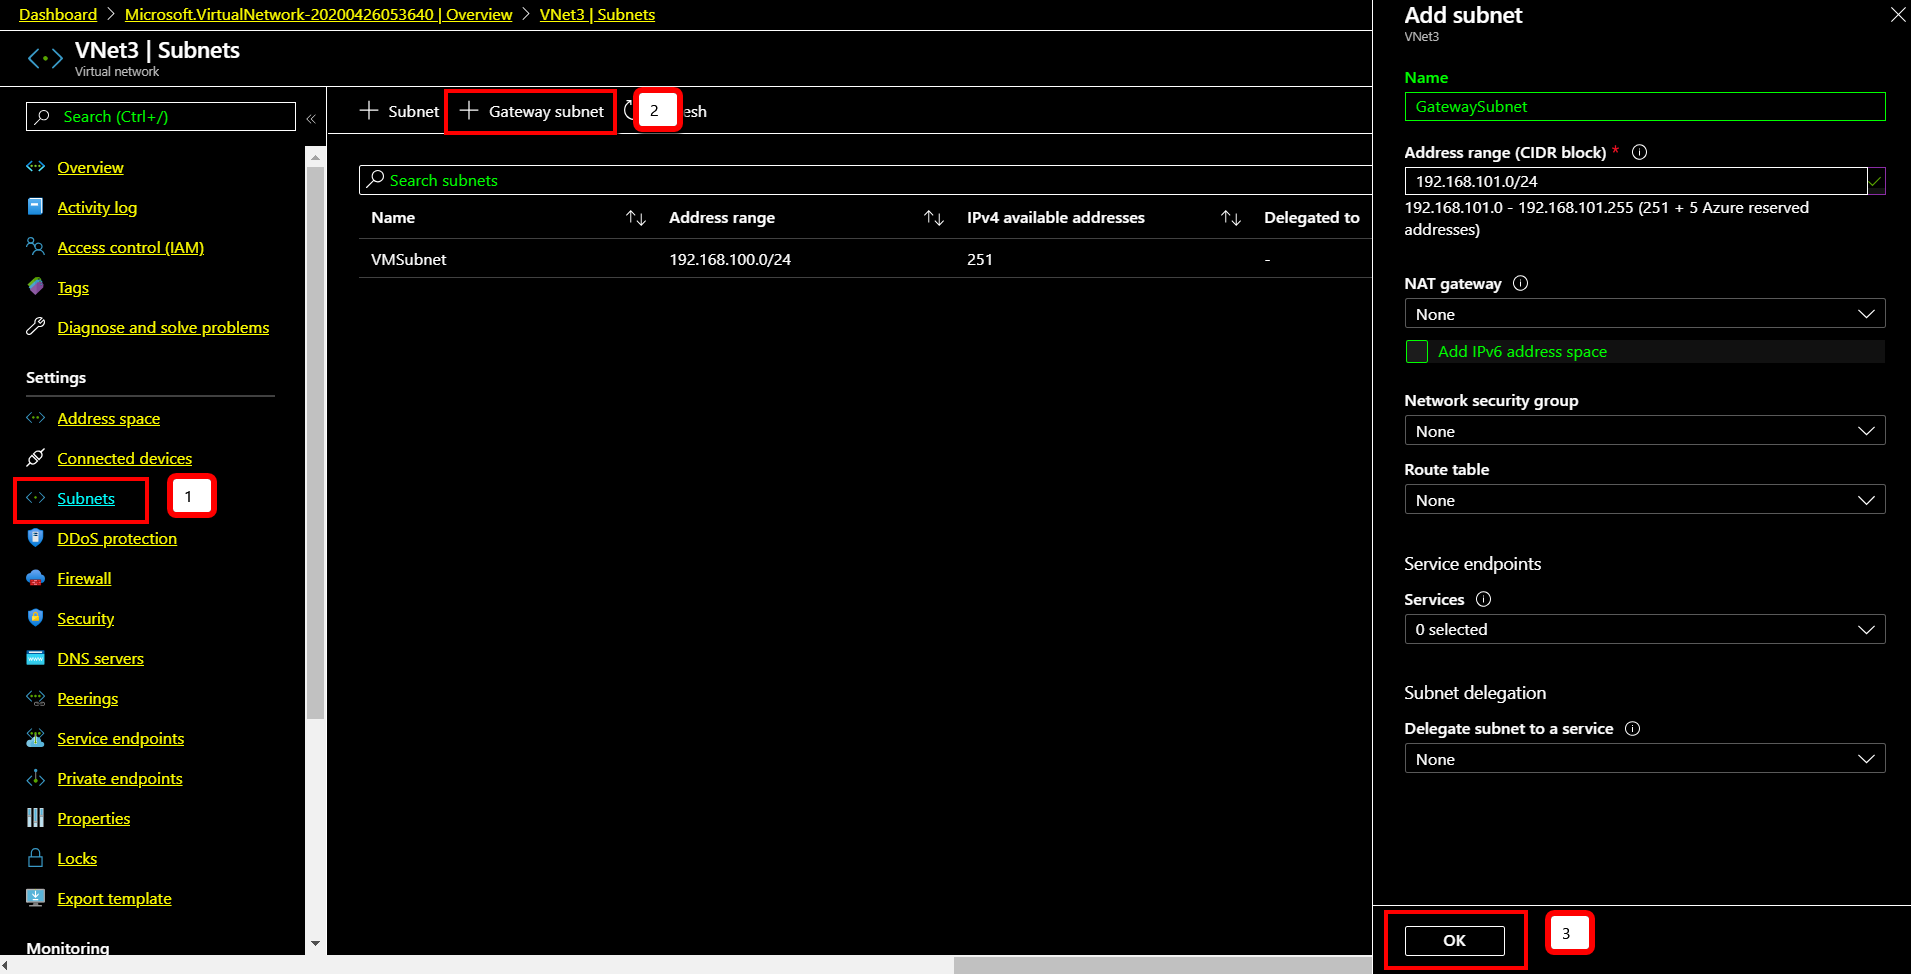Click the Properties bars icon

coord(36,818)
